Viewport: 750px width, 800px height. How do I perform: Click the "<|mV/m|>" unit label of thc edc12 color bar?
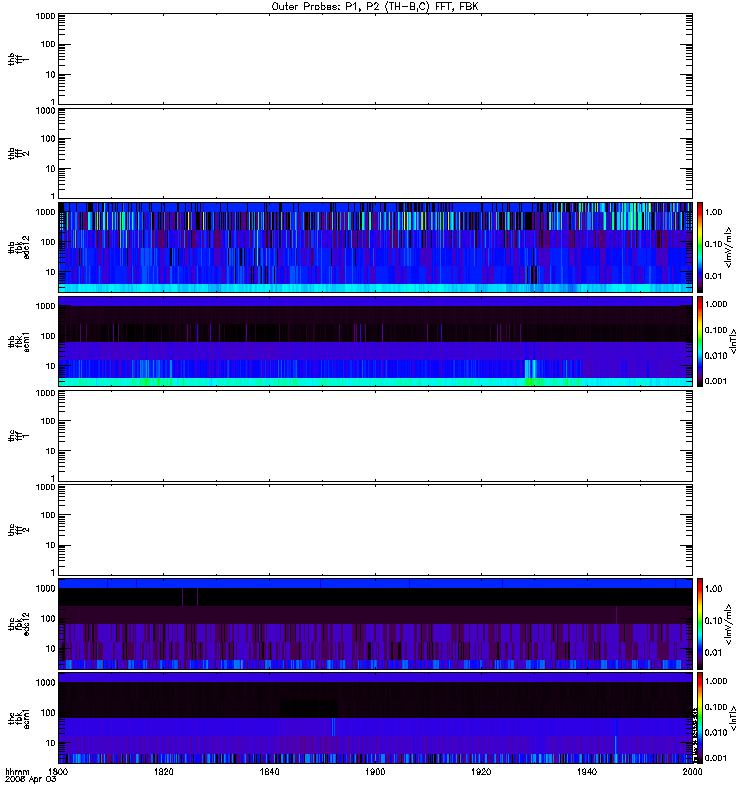coord(729,623)
